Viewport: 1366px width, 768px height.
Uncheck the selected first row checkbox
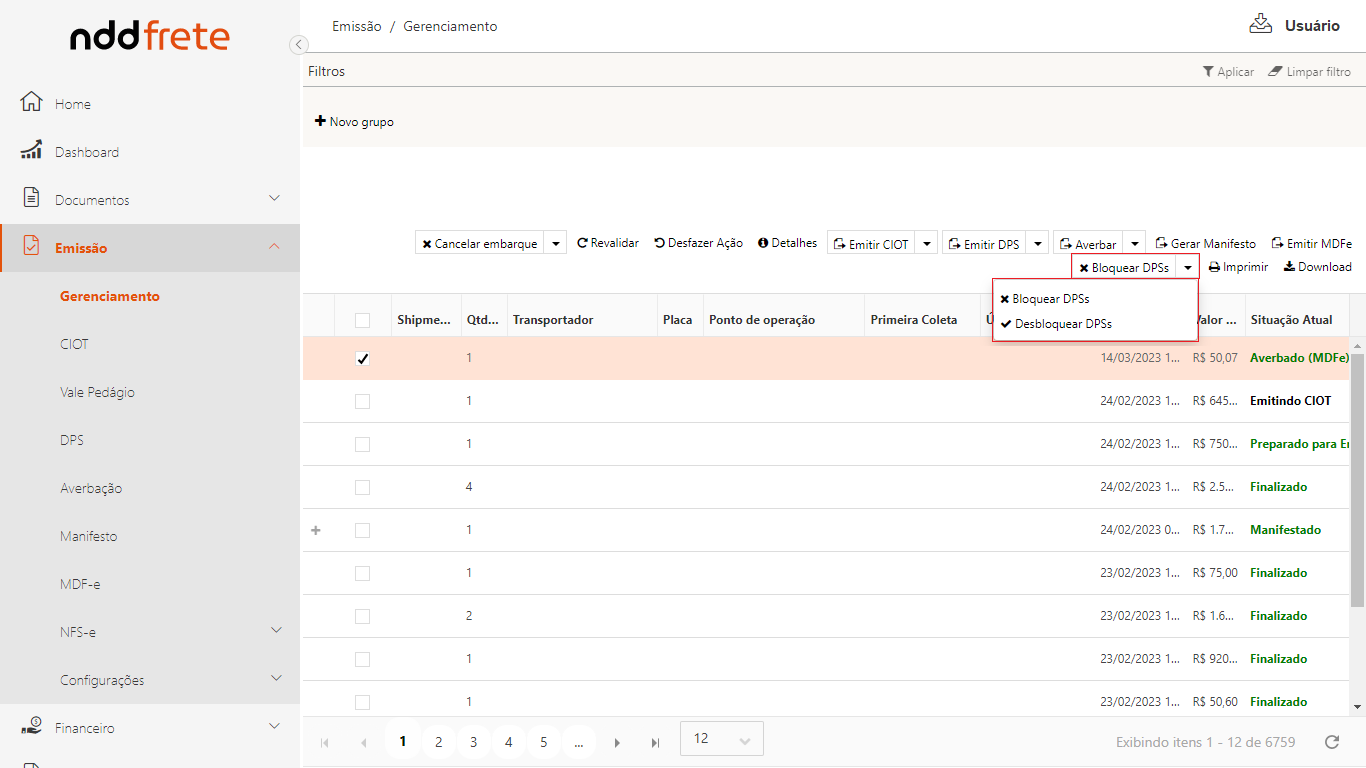tap(363, 359)
